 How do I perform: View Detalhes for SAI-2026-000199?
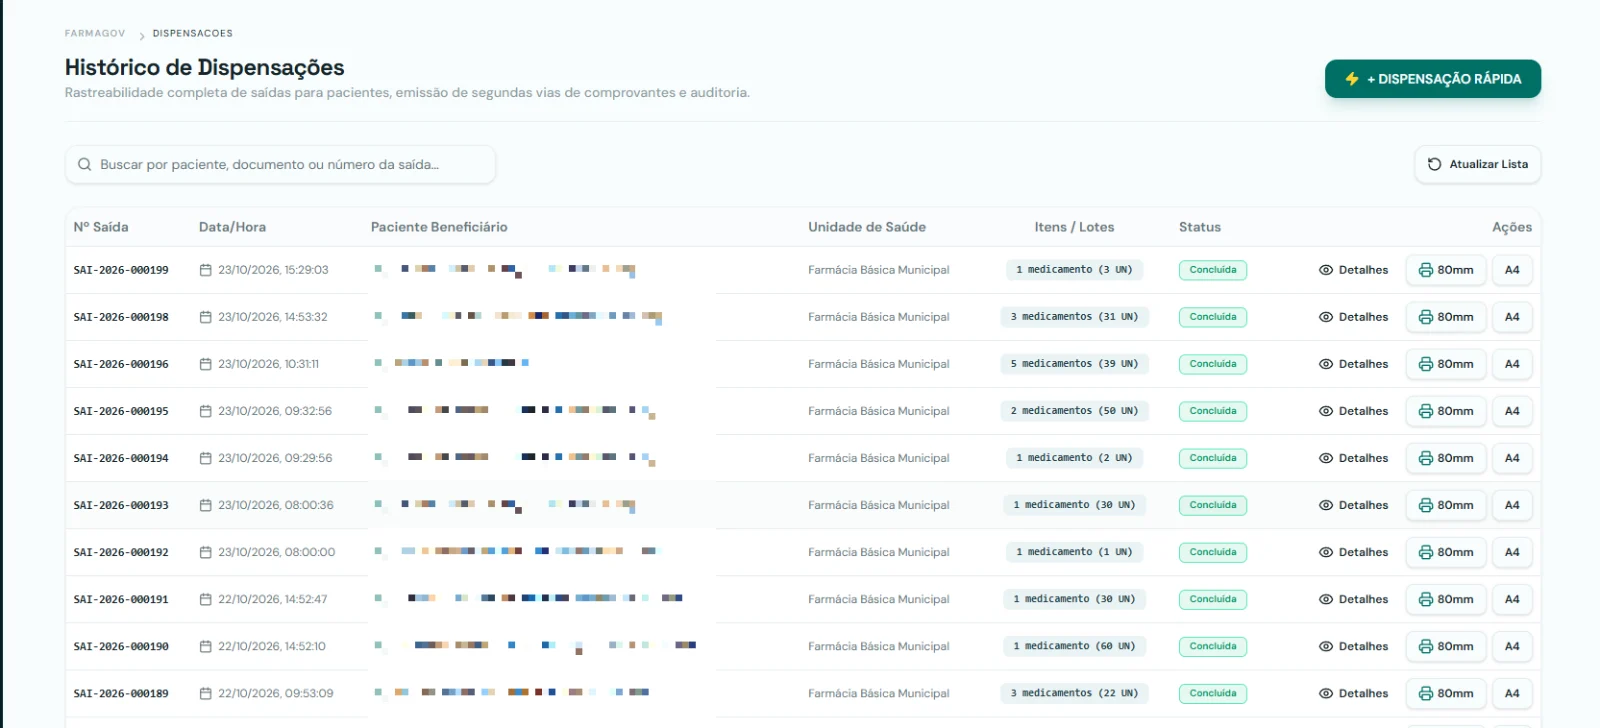tap(1353, 270)
